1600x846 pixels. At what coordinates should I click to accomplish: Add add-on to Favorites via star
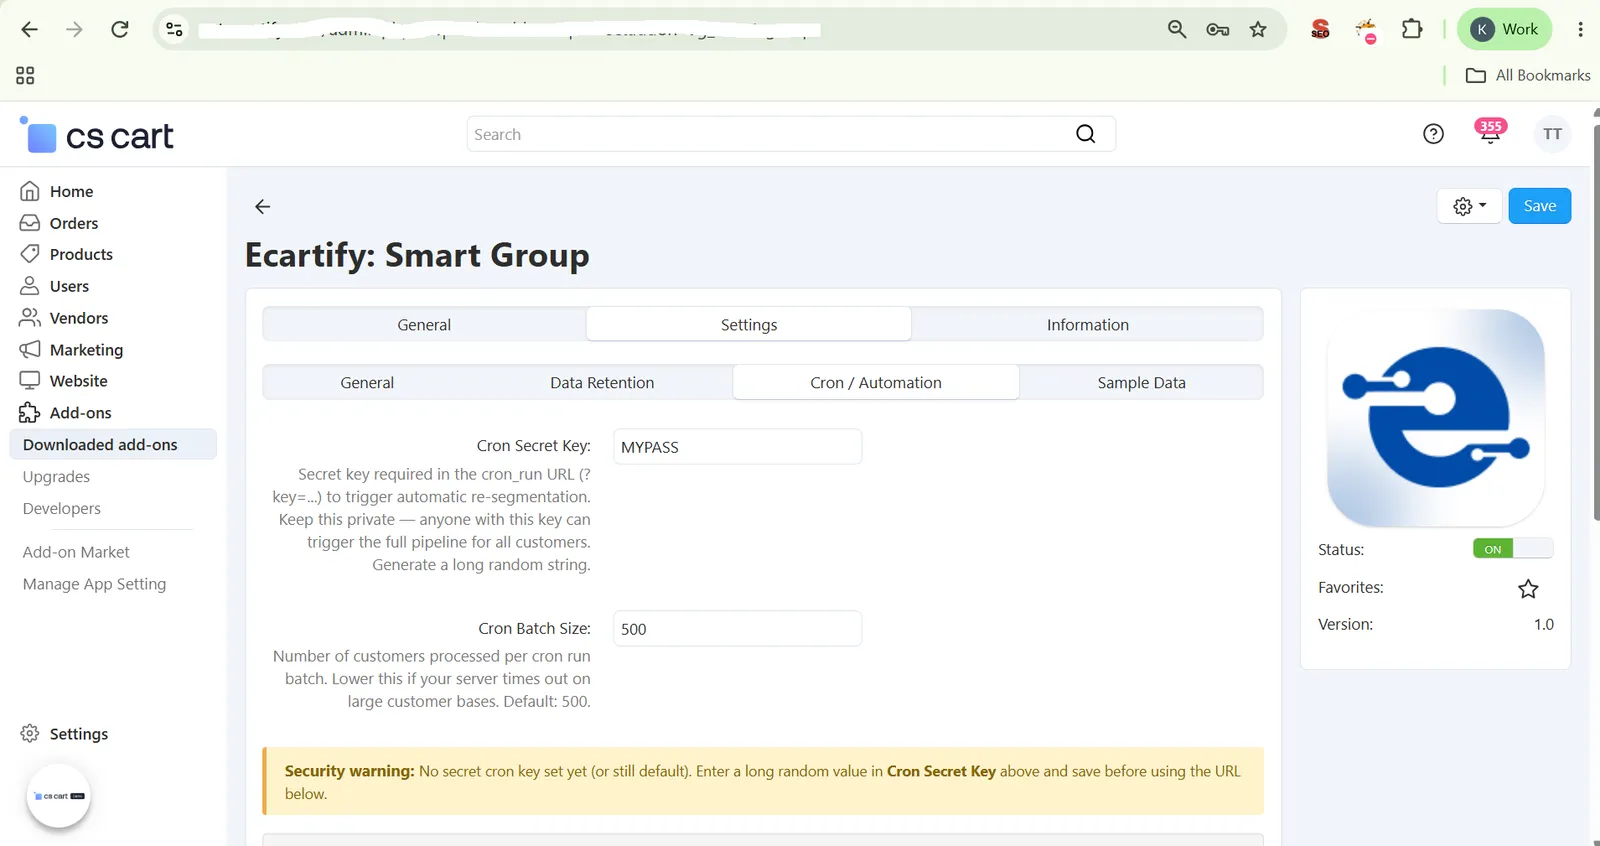[1527, 588]
